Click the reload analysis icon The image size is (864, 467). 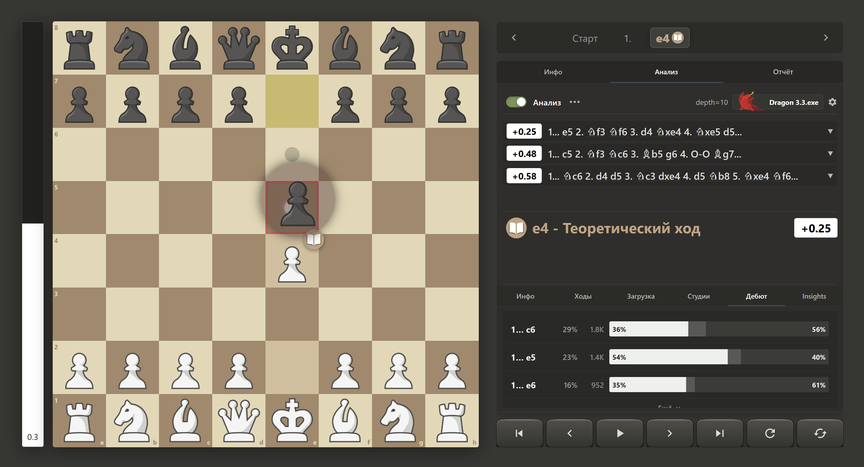coord(770,433)
